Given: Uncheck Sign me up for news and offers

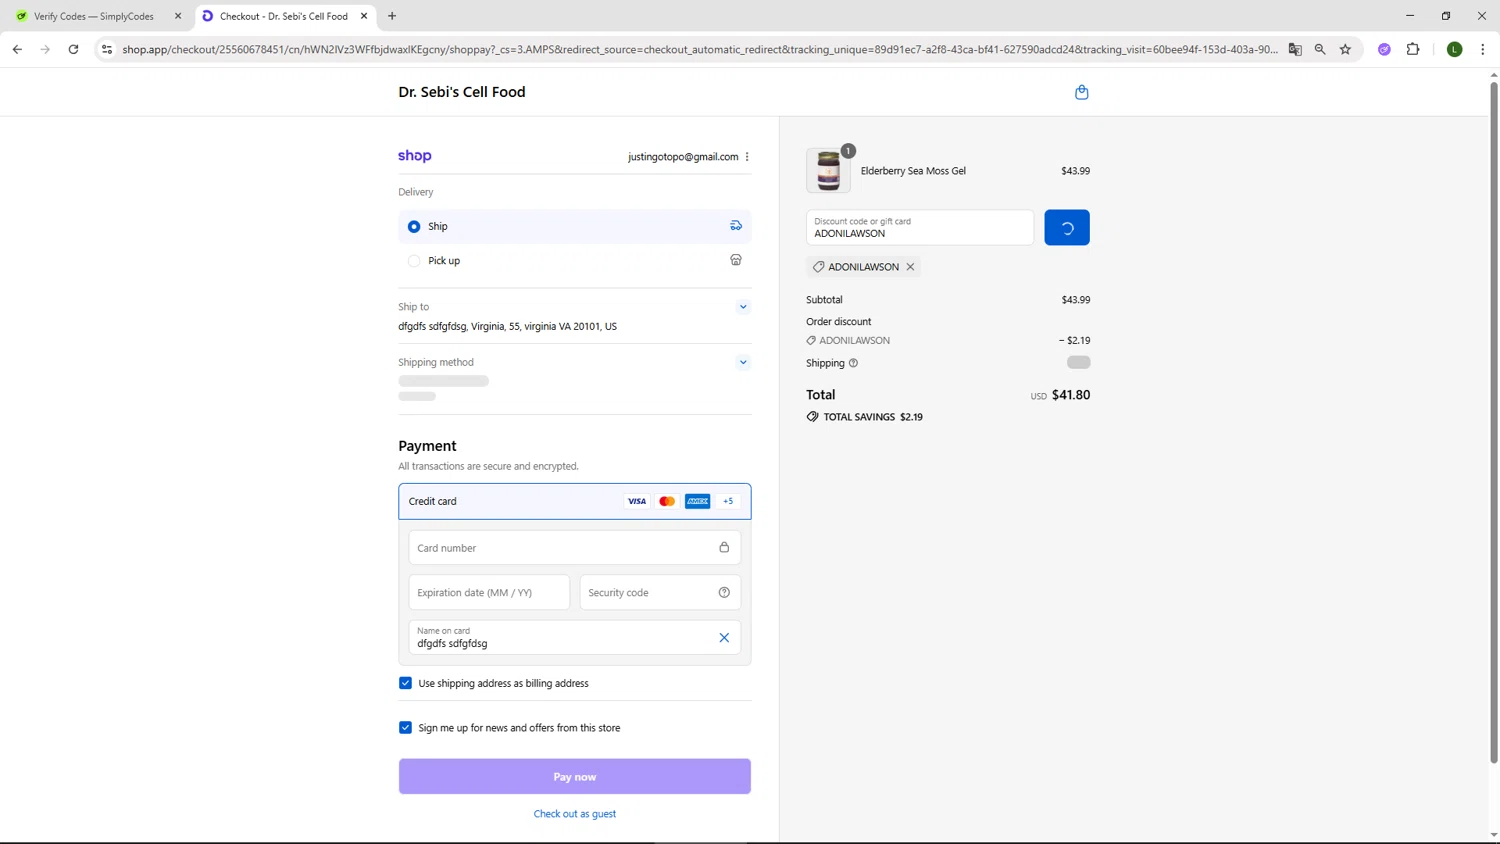Looking at the screenshot, I should tap(405, 728).
